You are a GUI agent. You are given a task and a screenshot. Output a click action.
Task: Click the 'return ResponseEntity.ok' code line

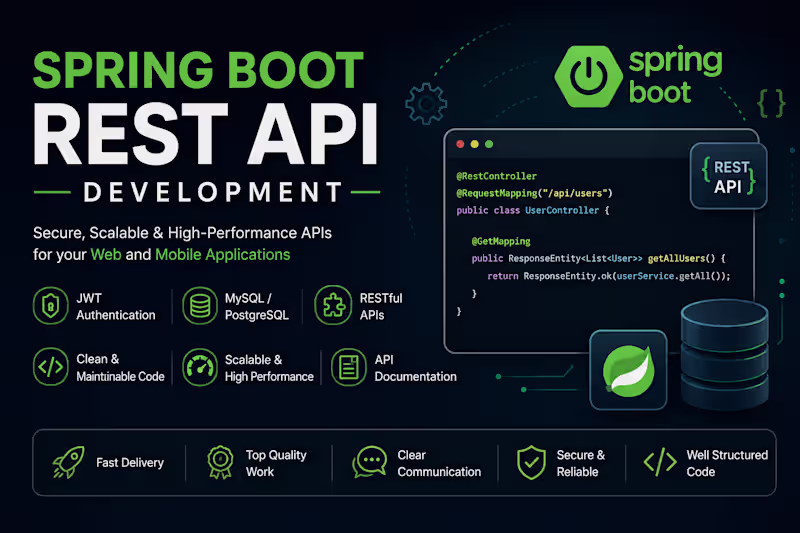click(x=609, y=276)
